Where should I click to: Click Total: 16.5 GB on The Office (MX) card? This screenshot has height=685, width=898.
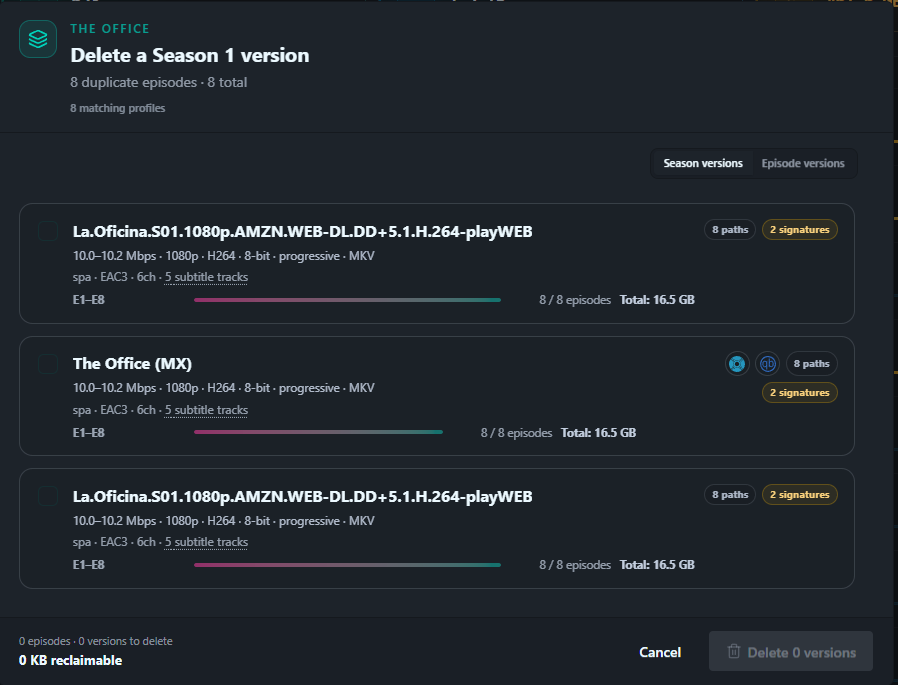pos(598,433)
